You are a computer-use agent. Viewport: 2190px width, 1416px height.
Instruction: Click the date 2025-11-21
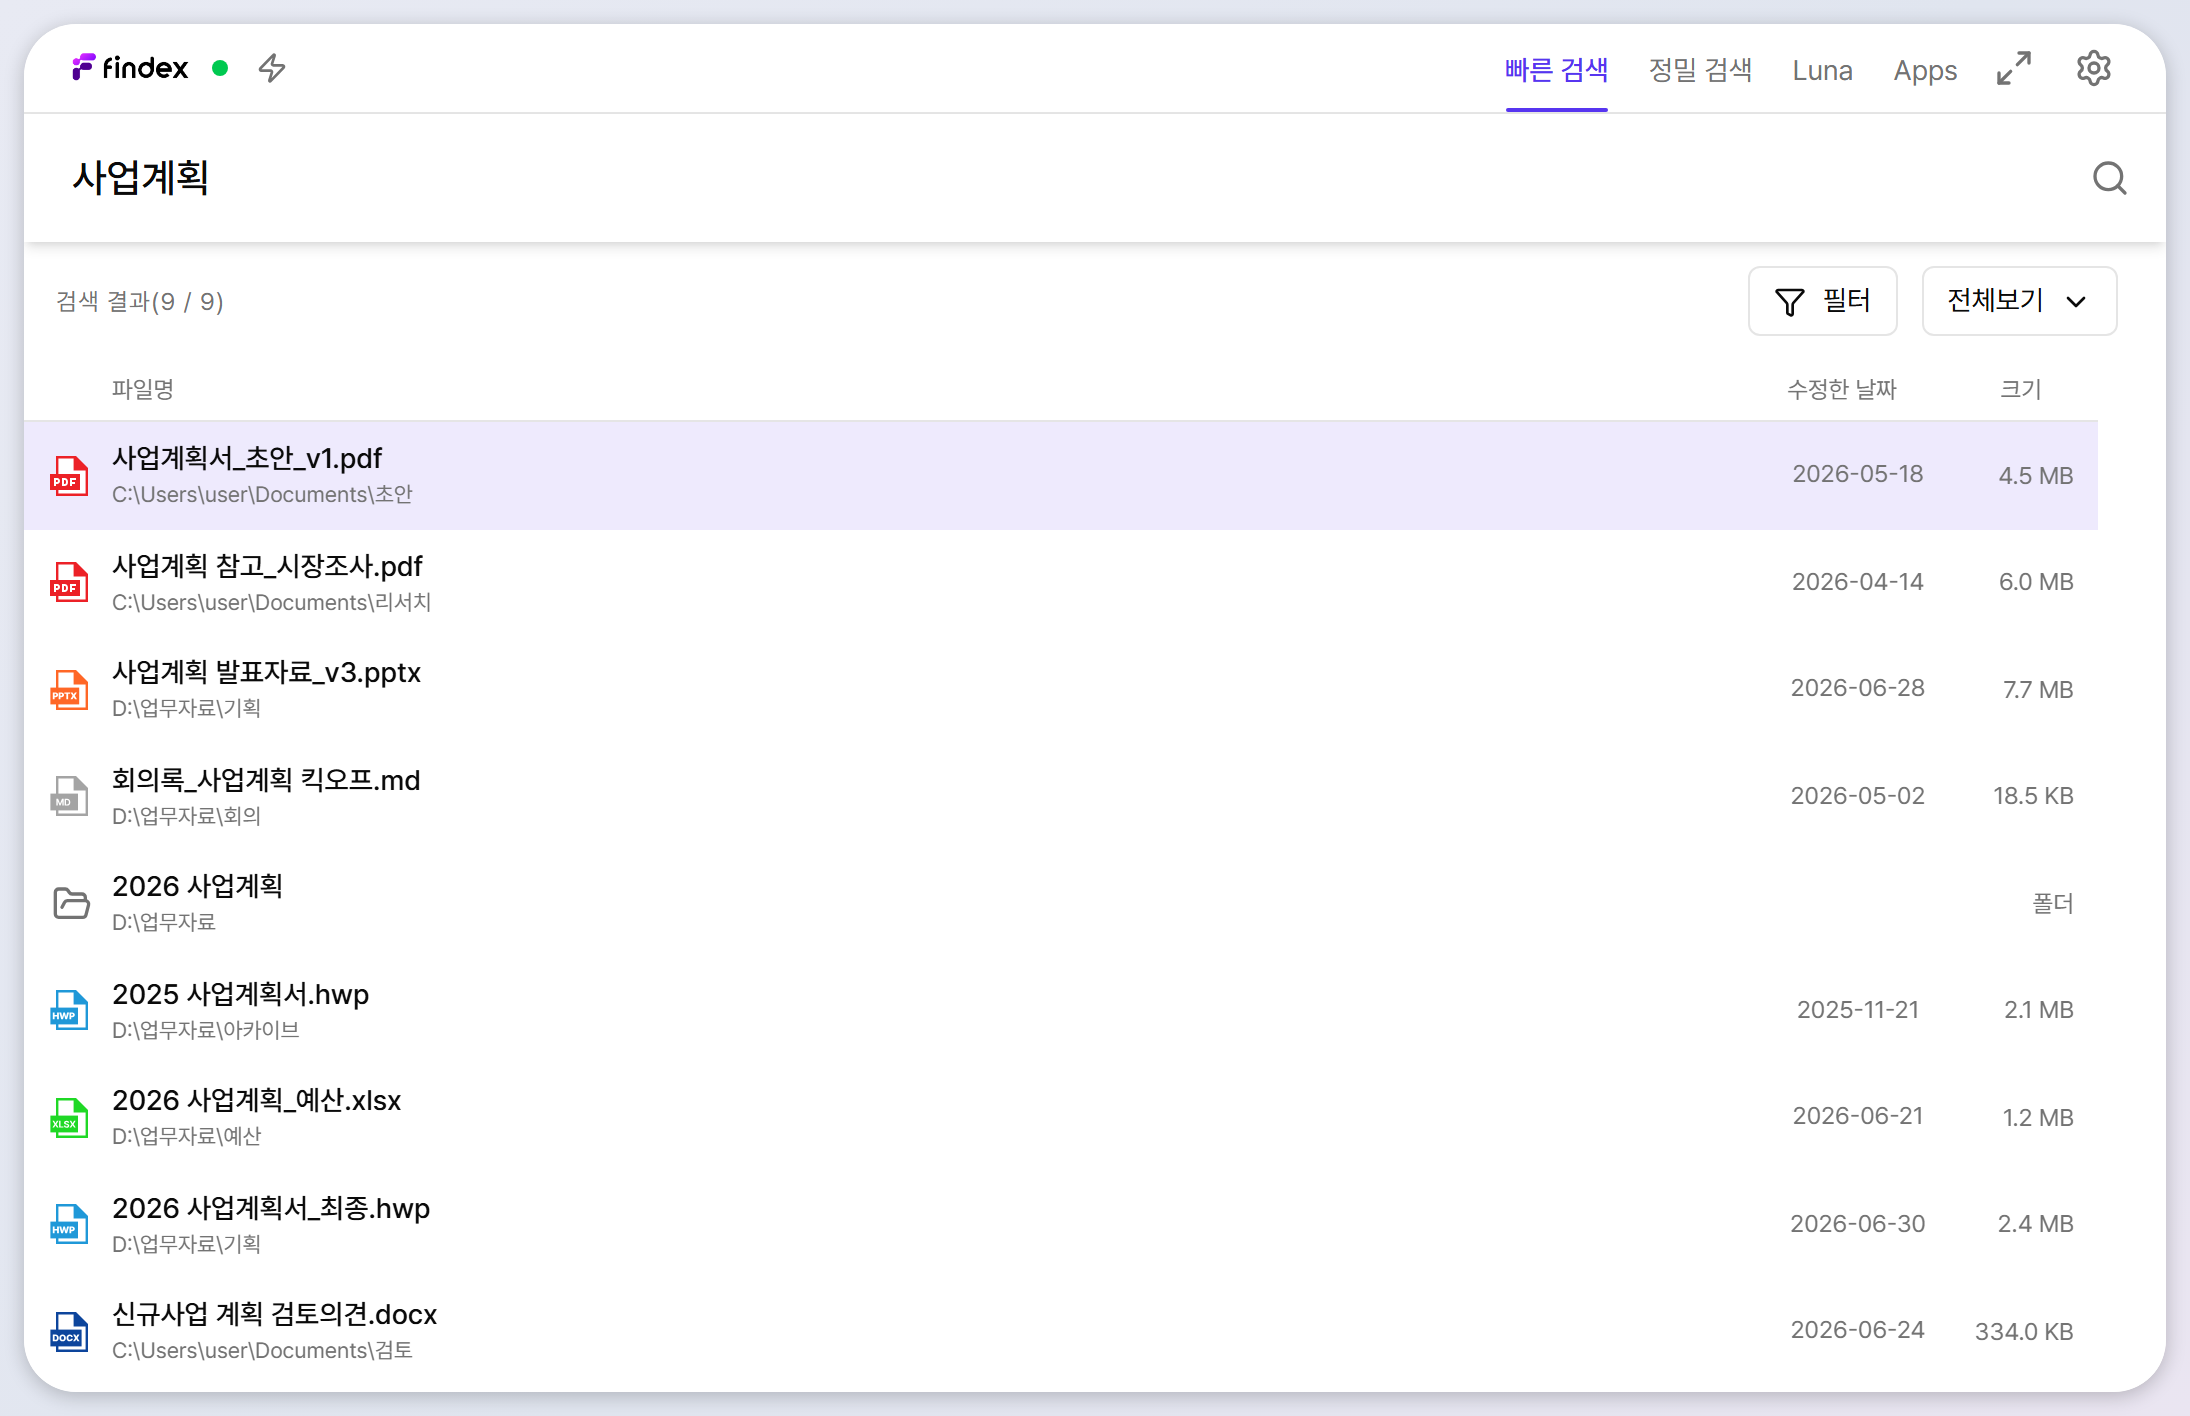1857,1010
